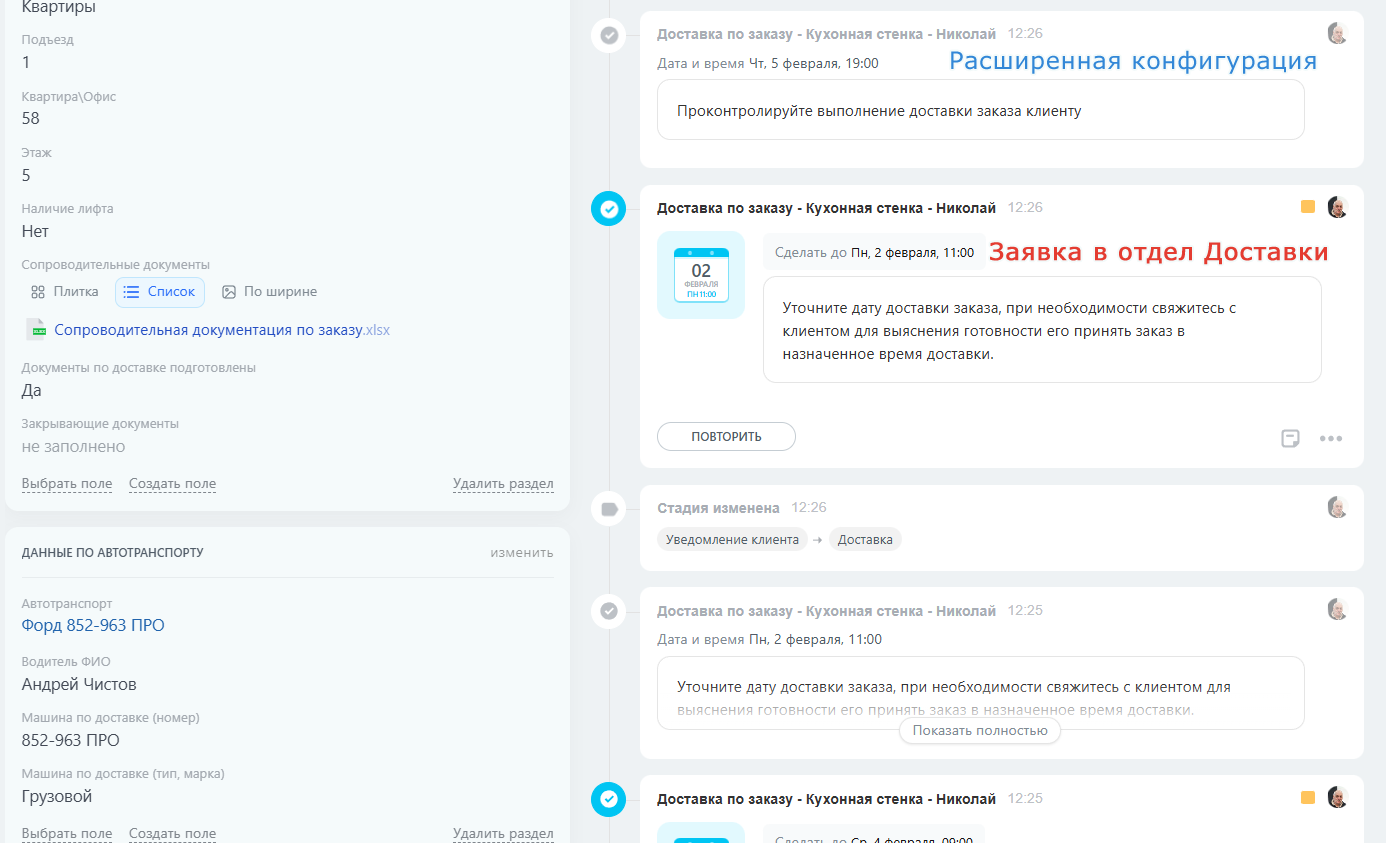Click Создать поле below Грузовой value
The width and height of the screenshot is (1386, 843).
point(172,834)
